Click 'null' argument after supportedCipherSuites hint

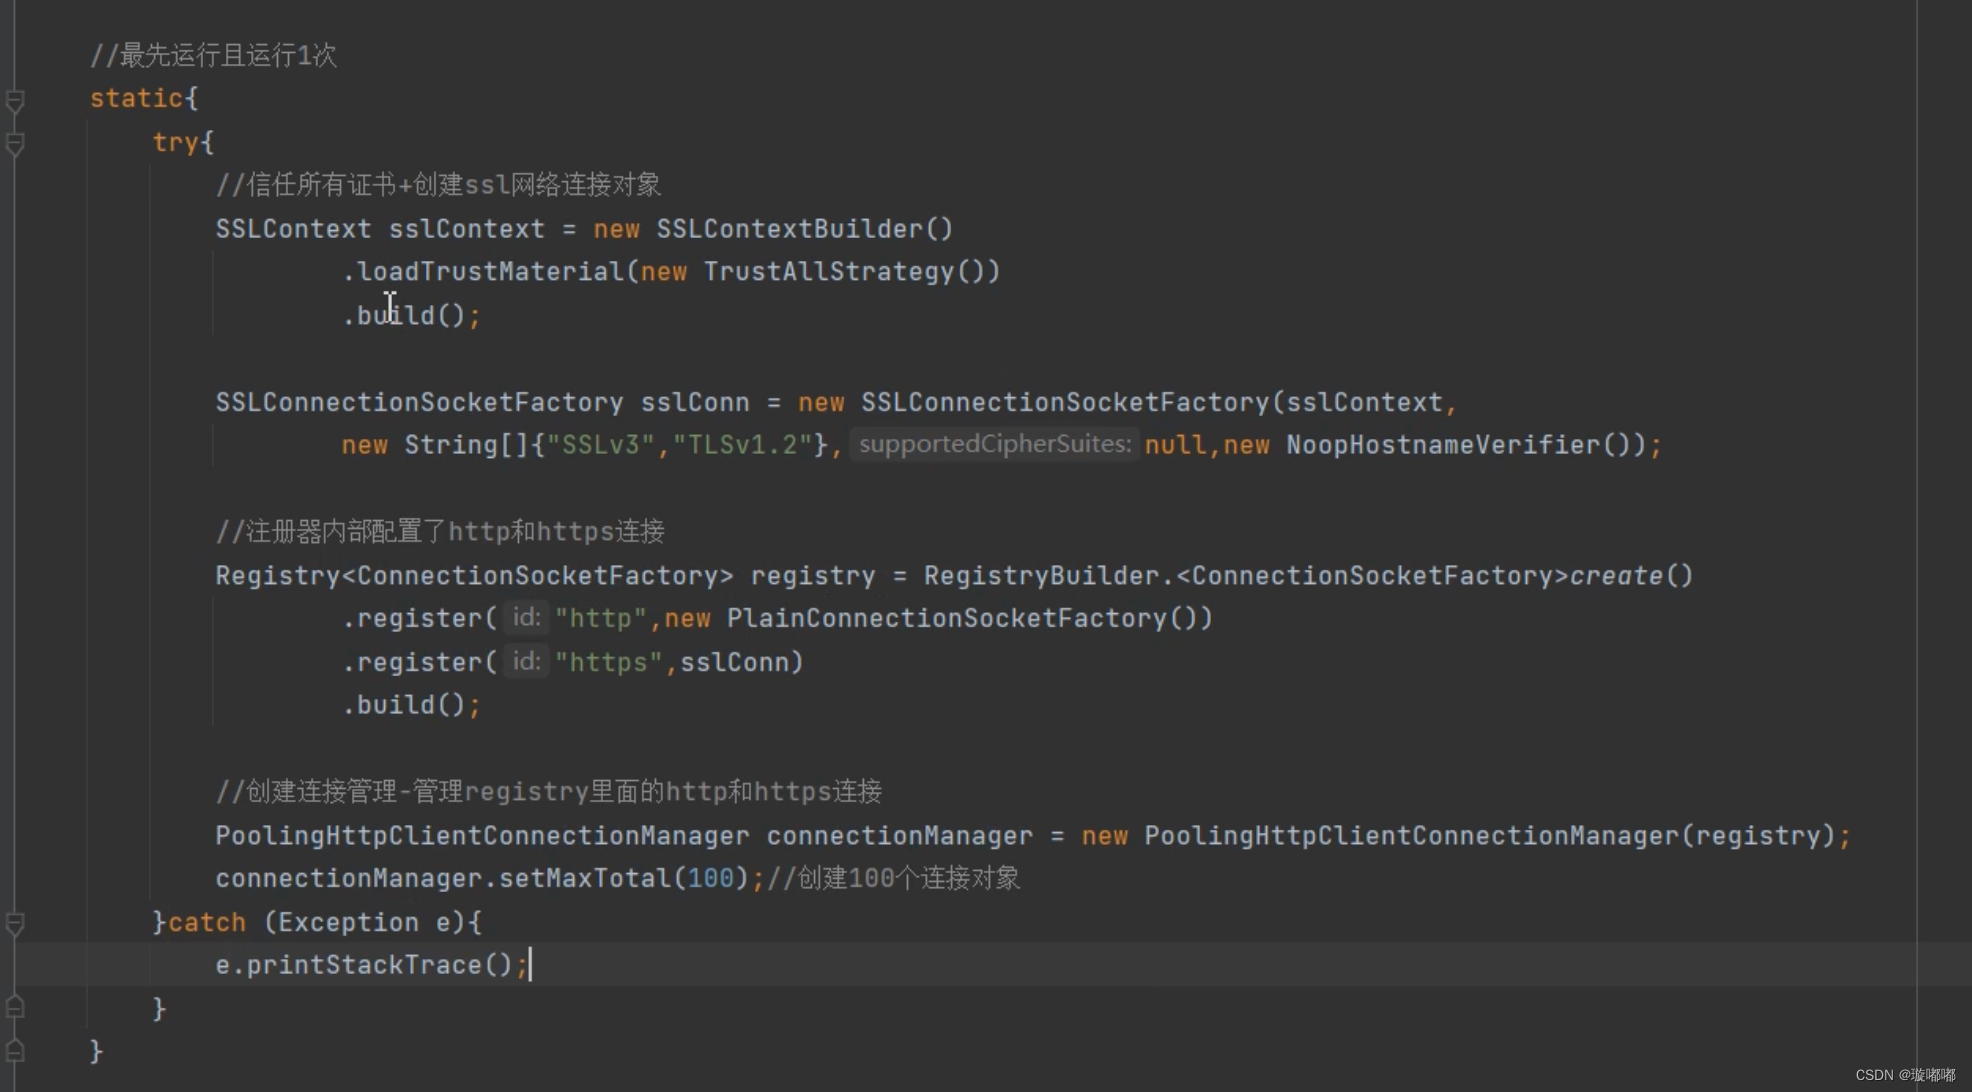1176,445
